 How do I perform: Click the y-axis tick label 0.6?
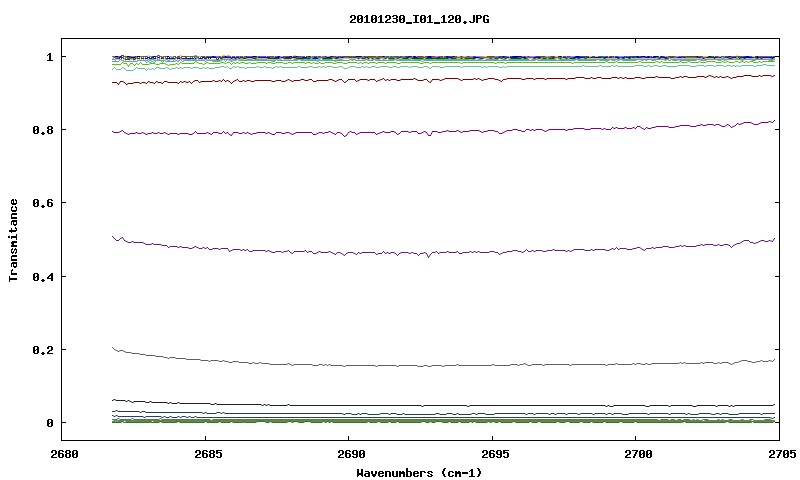point(43,203)
